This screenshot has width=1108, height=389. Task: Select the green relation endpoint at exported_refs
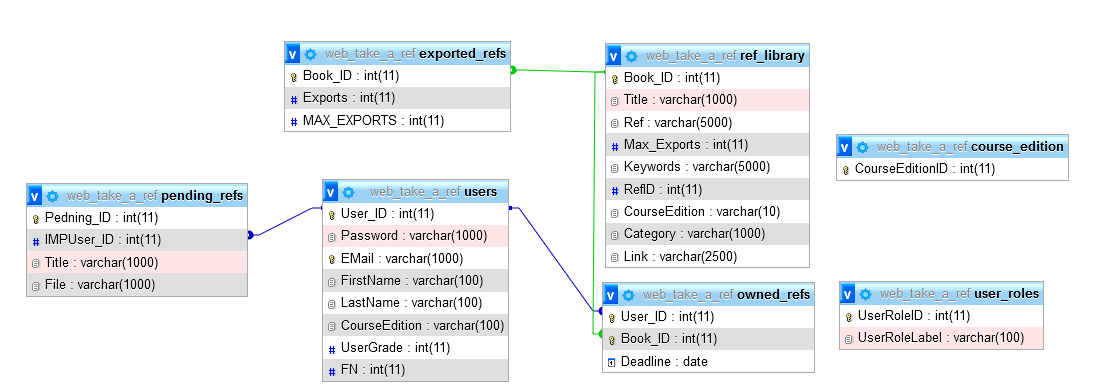point(514,69)
